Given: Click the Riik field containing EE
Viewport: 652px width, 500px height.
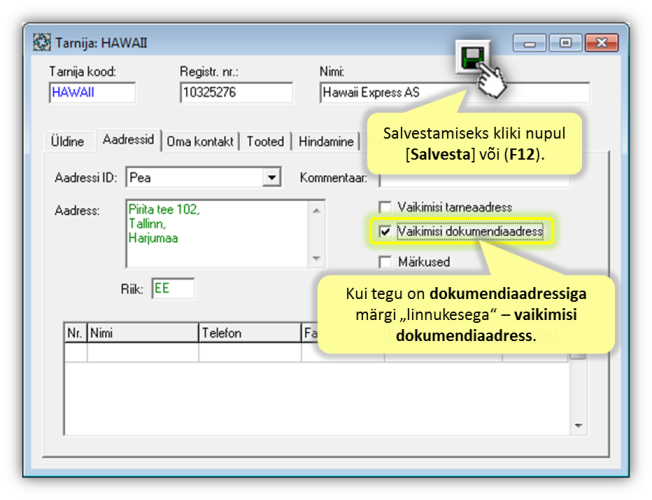Looking at the screenshot, I should point(172,289).
